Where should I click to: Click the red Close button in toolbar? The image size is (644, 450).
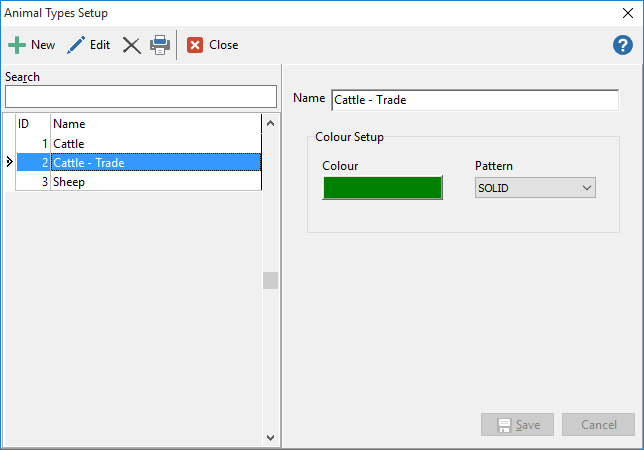(x=212, y=45)
